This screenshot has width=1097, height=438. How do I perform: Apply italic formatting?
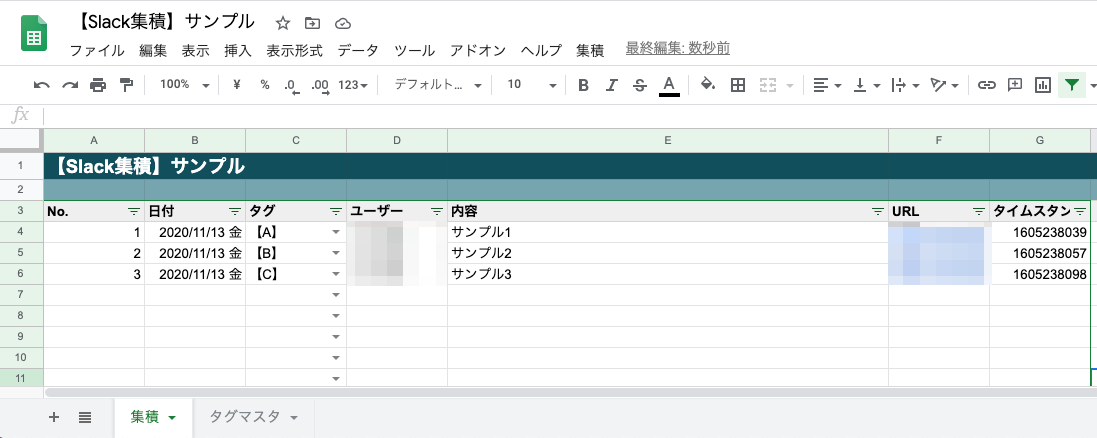[x=611, y=85]
